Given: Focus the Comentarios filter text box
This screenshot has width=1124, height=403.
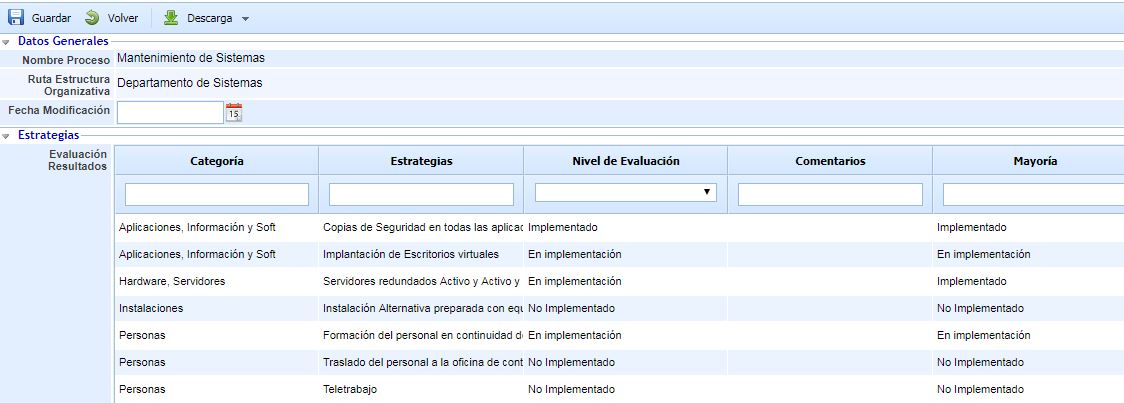Looking at the screenshot, I should tap(829, 194).
